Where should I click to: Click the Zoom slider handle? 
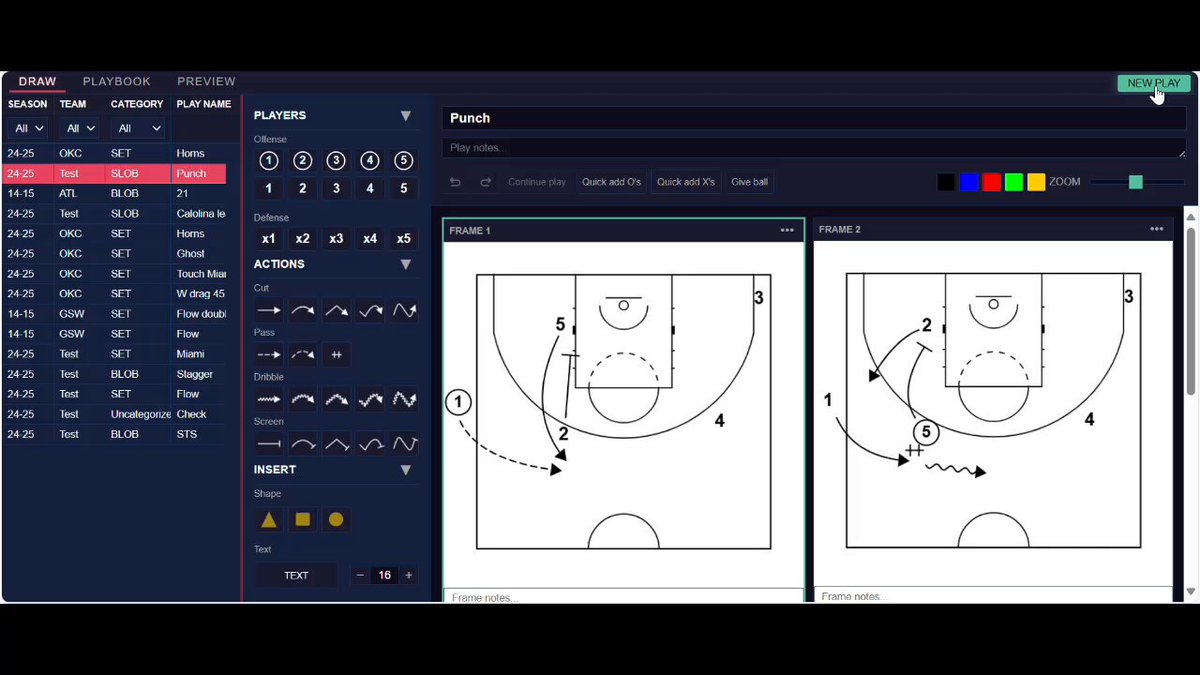1135,182
